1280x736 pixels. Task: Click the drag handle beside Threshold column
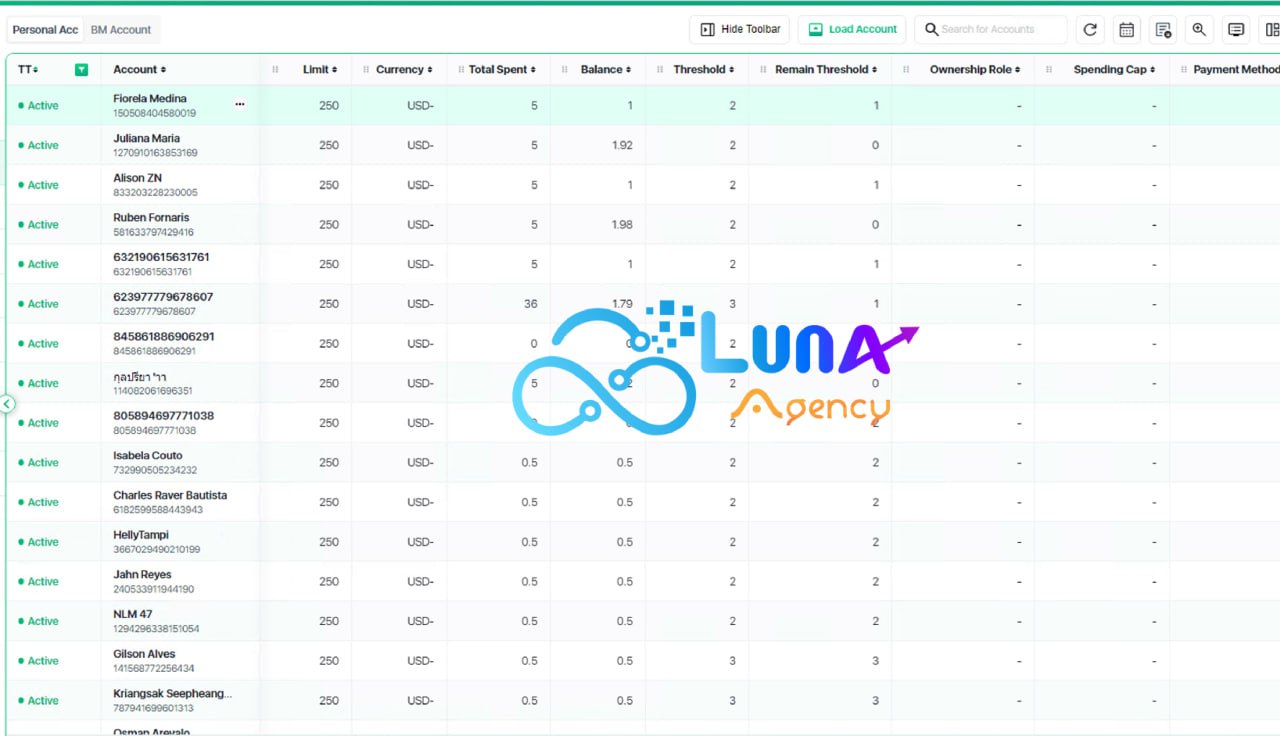click(660, 70)
